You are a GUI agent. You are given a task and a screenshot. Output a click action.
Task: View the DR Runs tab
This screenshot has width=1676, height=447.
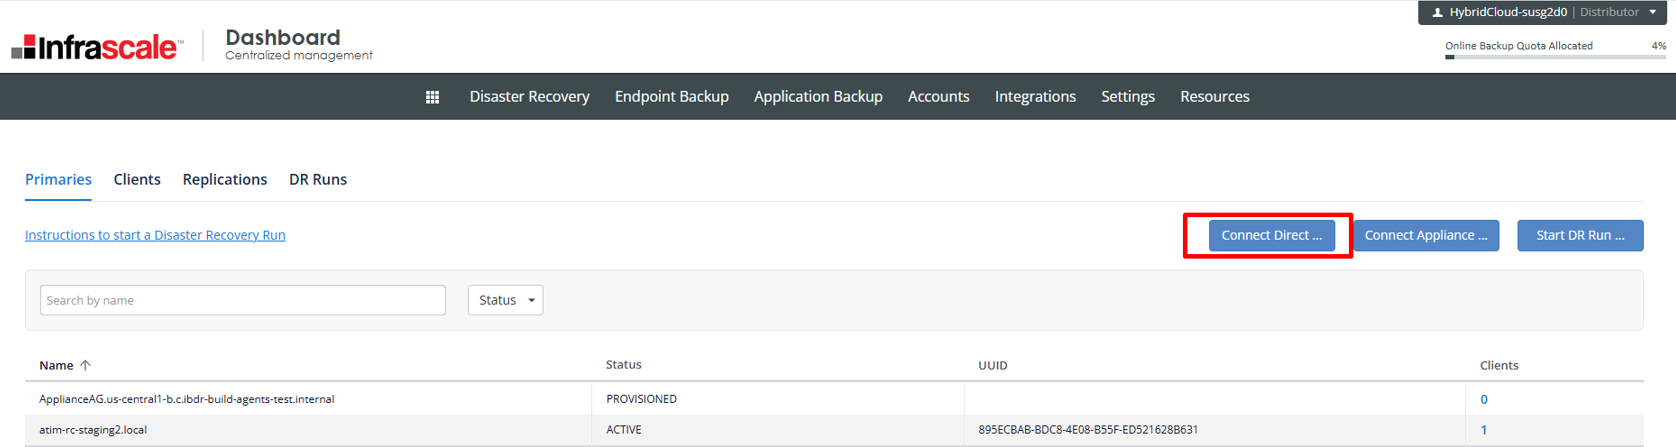click(x=318, y=180)
